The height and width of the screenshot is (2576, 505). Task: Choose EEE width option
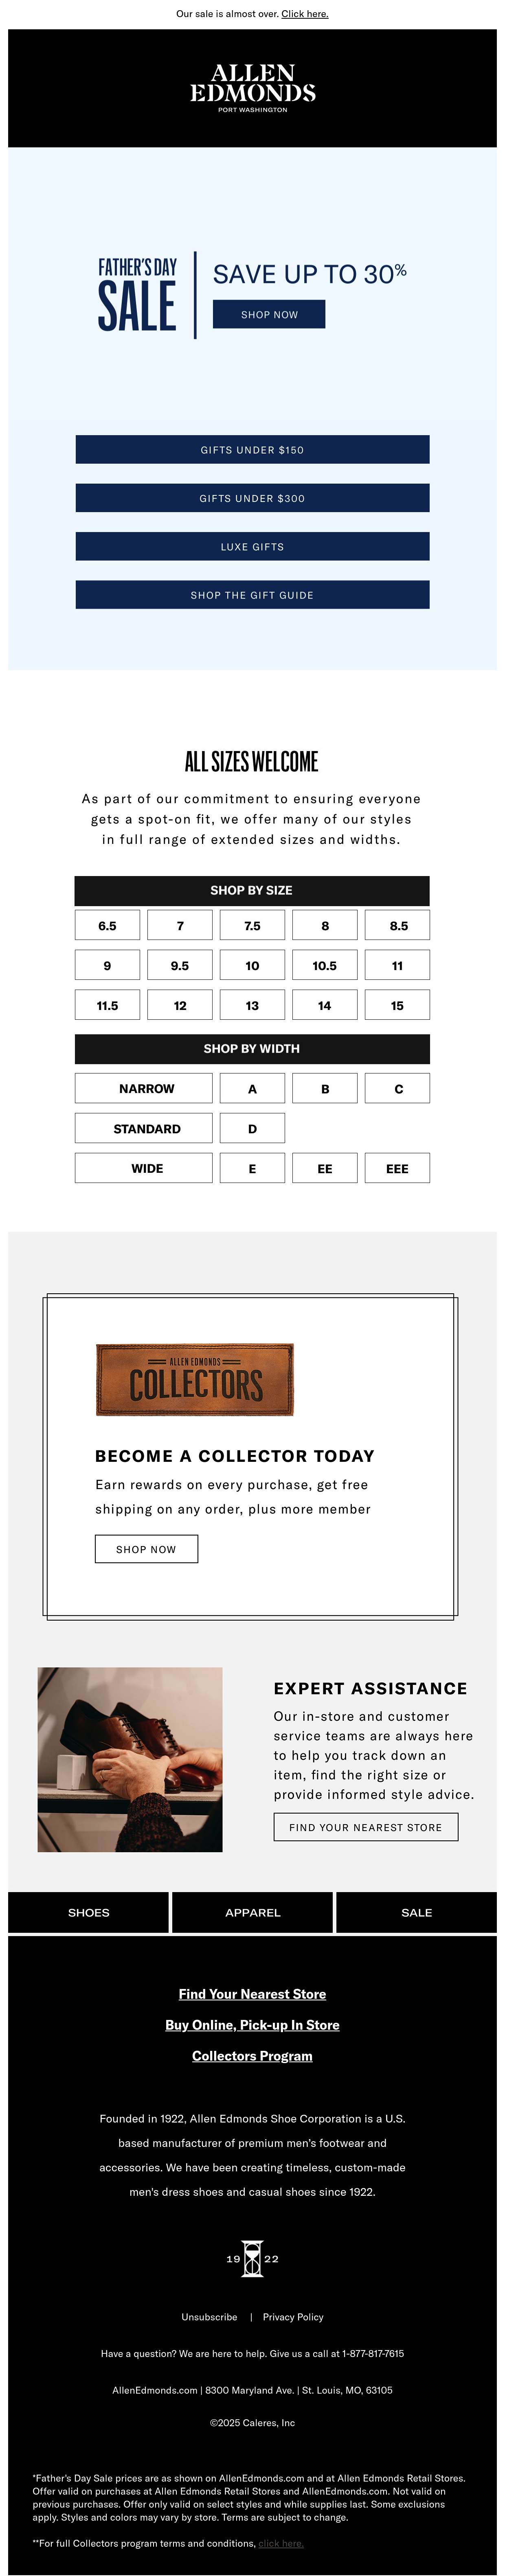pos(397,1168)
